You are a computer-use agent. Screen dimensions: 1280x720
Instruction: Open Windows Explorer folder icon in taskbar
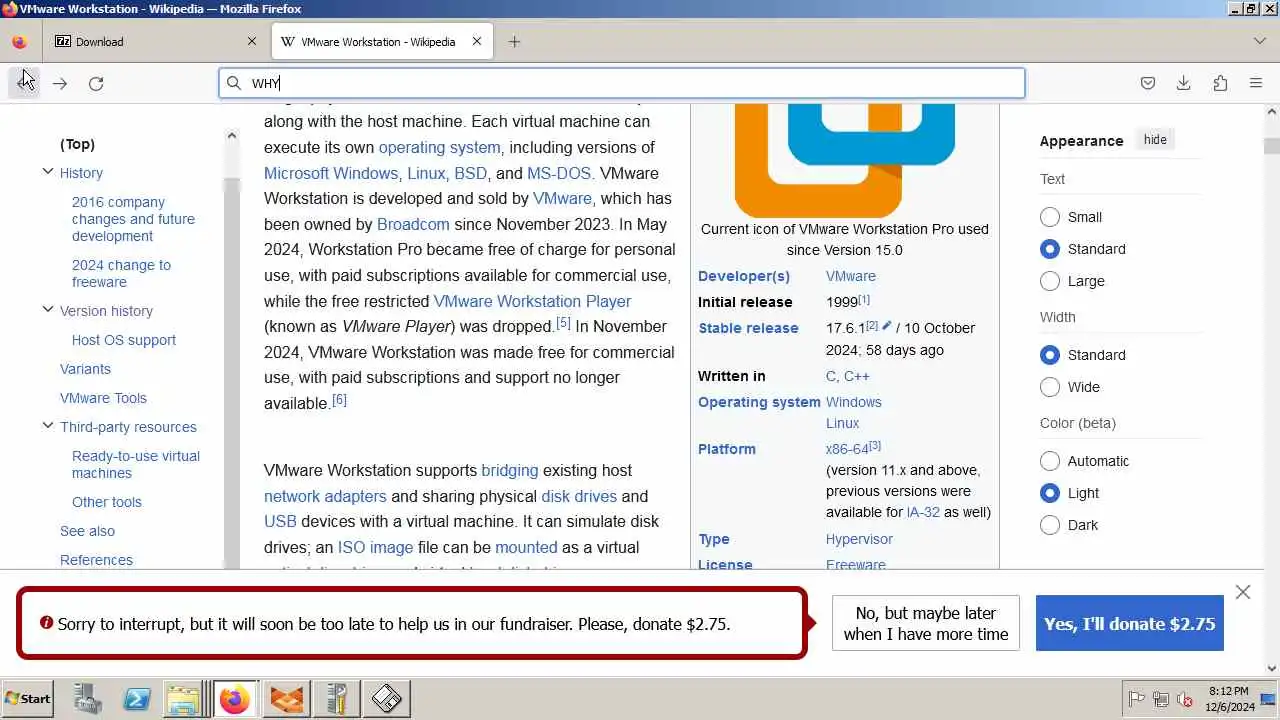point(185,698)
